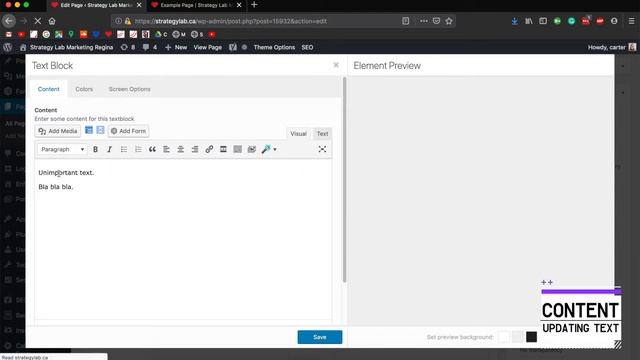Go to the browser home page
This screenshot has width=640, height=360.
52,21
